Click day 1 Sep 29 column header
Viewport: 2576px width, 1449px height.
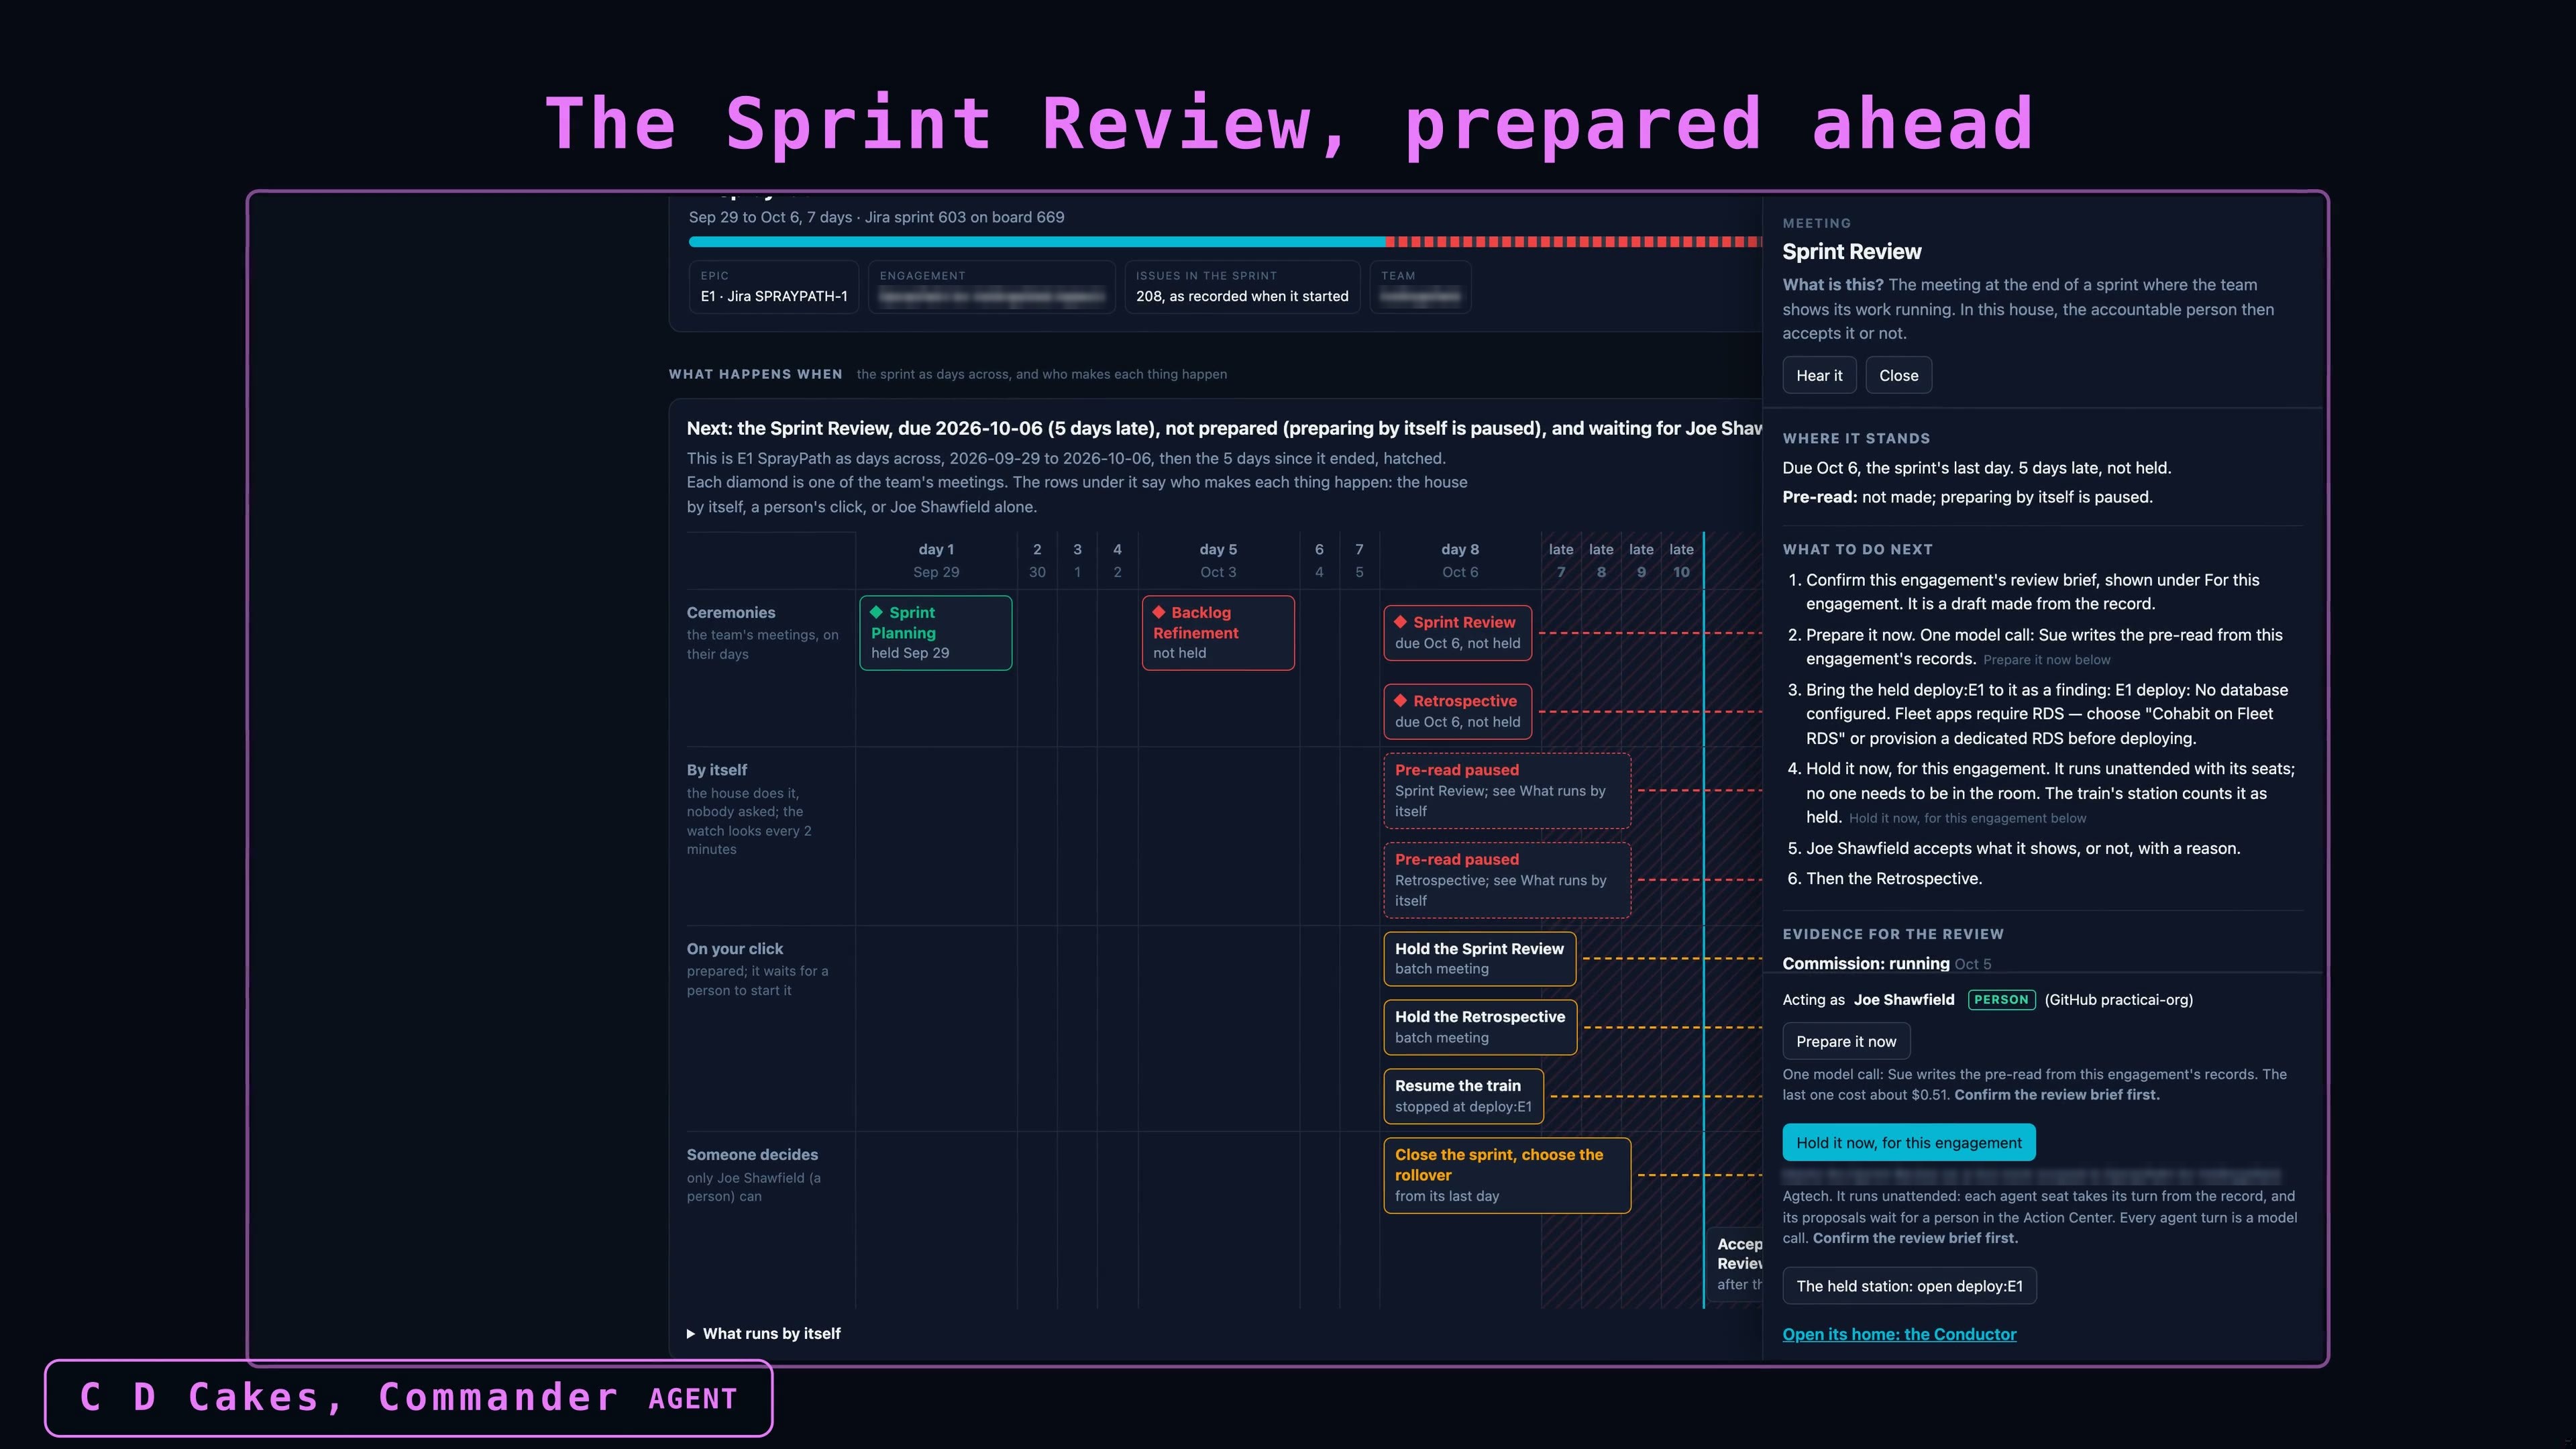(x=936, y=561)
